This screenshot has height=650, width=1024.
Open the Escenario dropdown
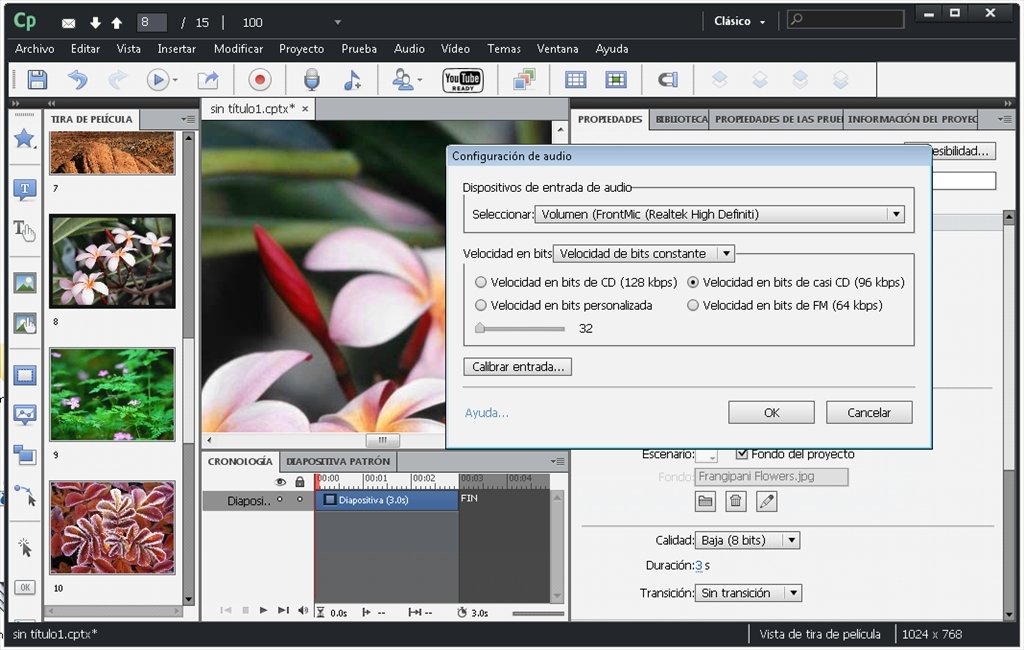click(x=707, y=455)
